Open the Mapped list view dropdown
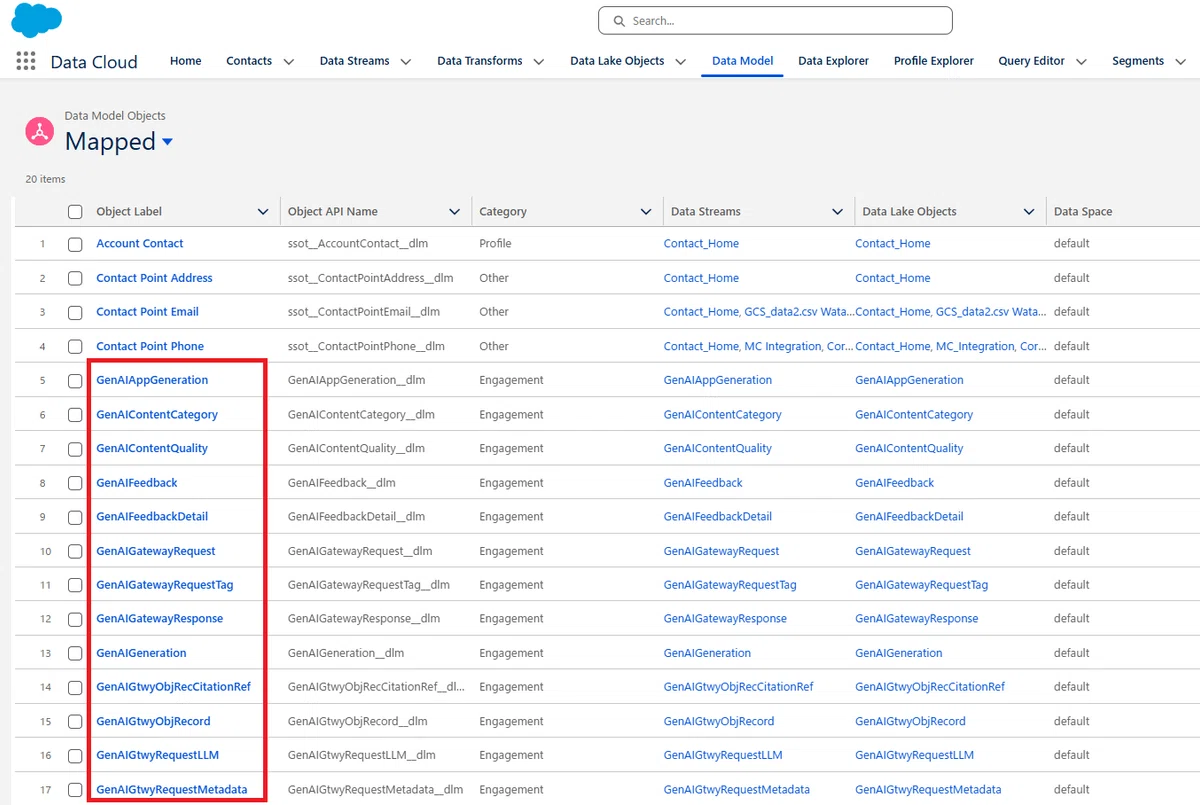1200x805 pixels. click(167, 142)
